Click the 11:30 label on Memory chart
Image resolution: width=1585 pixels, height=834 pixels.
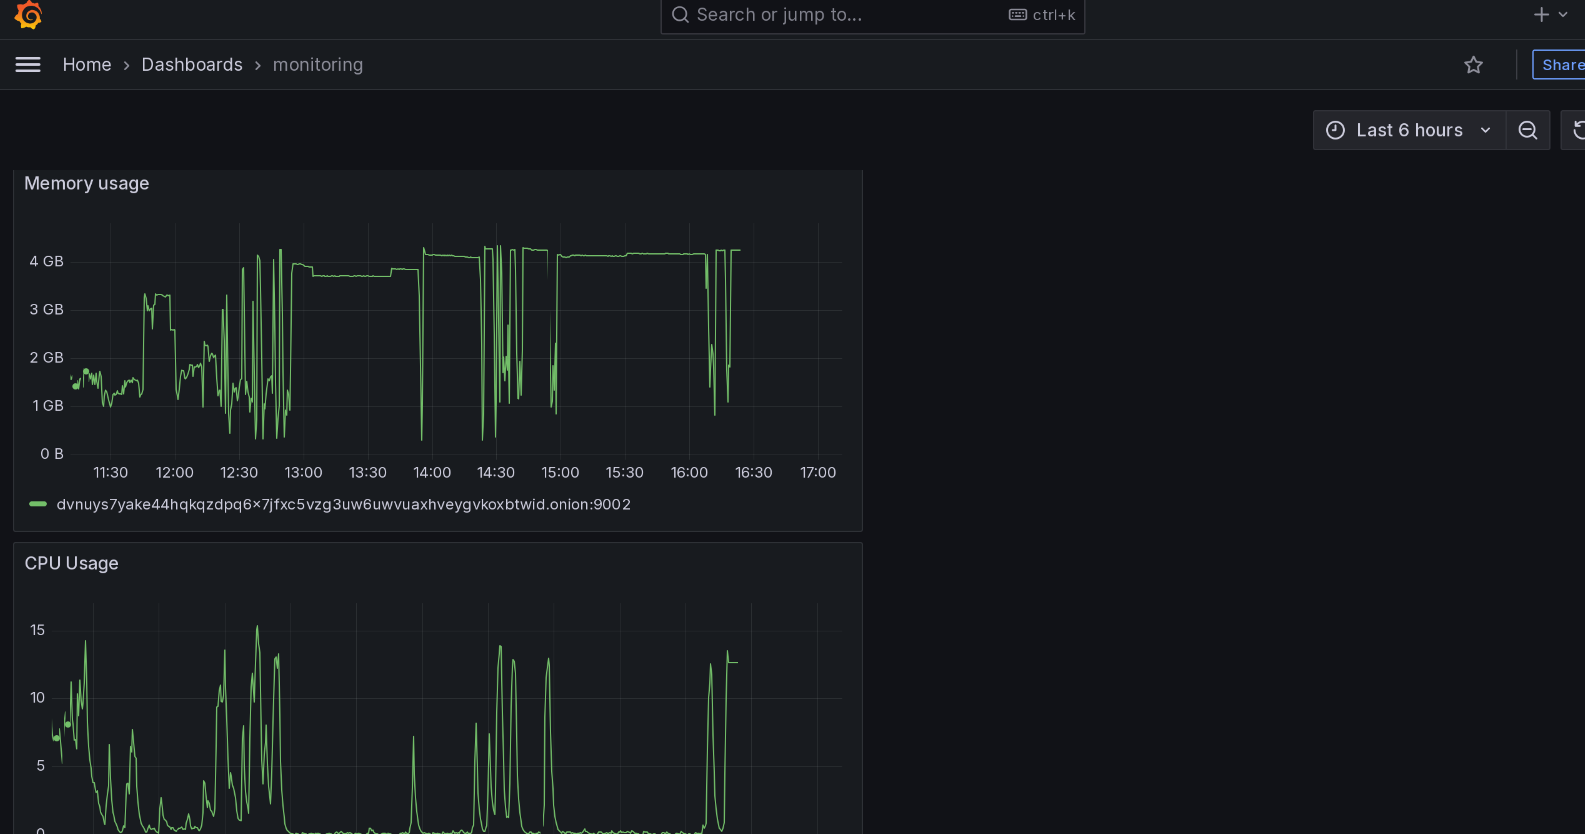(x=111, y=472)
